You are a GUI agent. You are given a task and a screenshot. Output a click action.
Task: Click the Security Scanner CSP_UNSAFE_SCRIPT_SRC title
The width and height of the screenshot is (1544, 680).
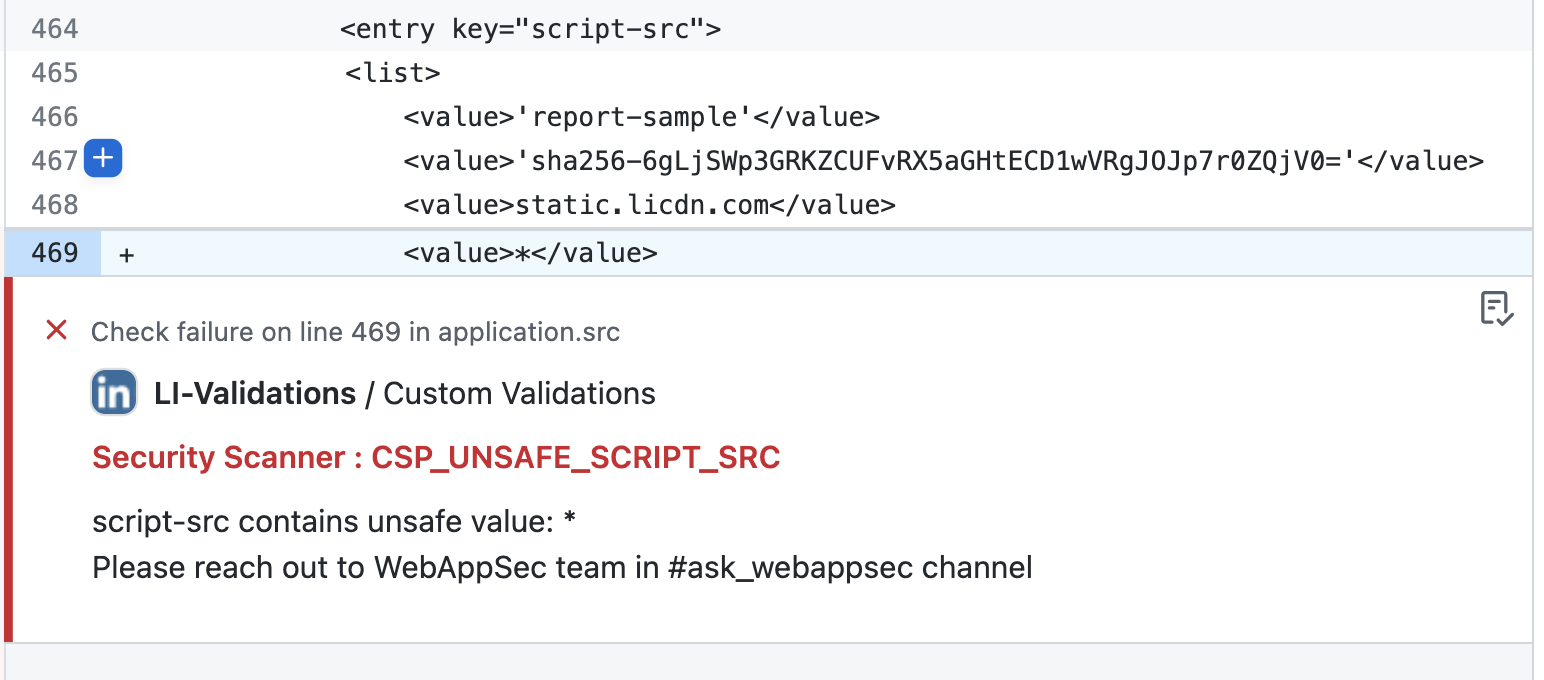436,458
